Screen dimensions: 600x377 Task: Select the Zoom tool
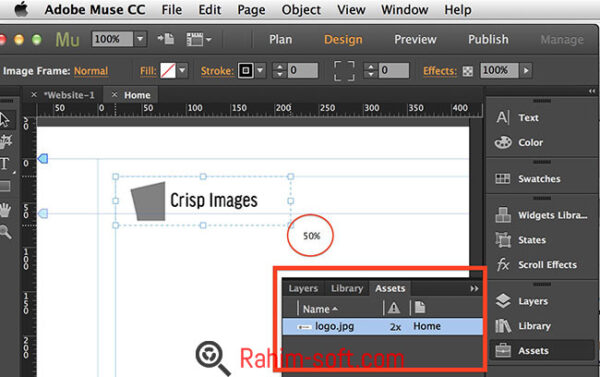[x=5, y=232]
